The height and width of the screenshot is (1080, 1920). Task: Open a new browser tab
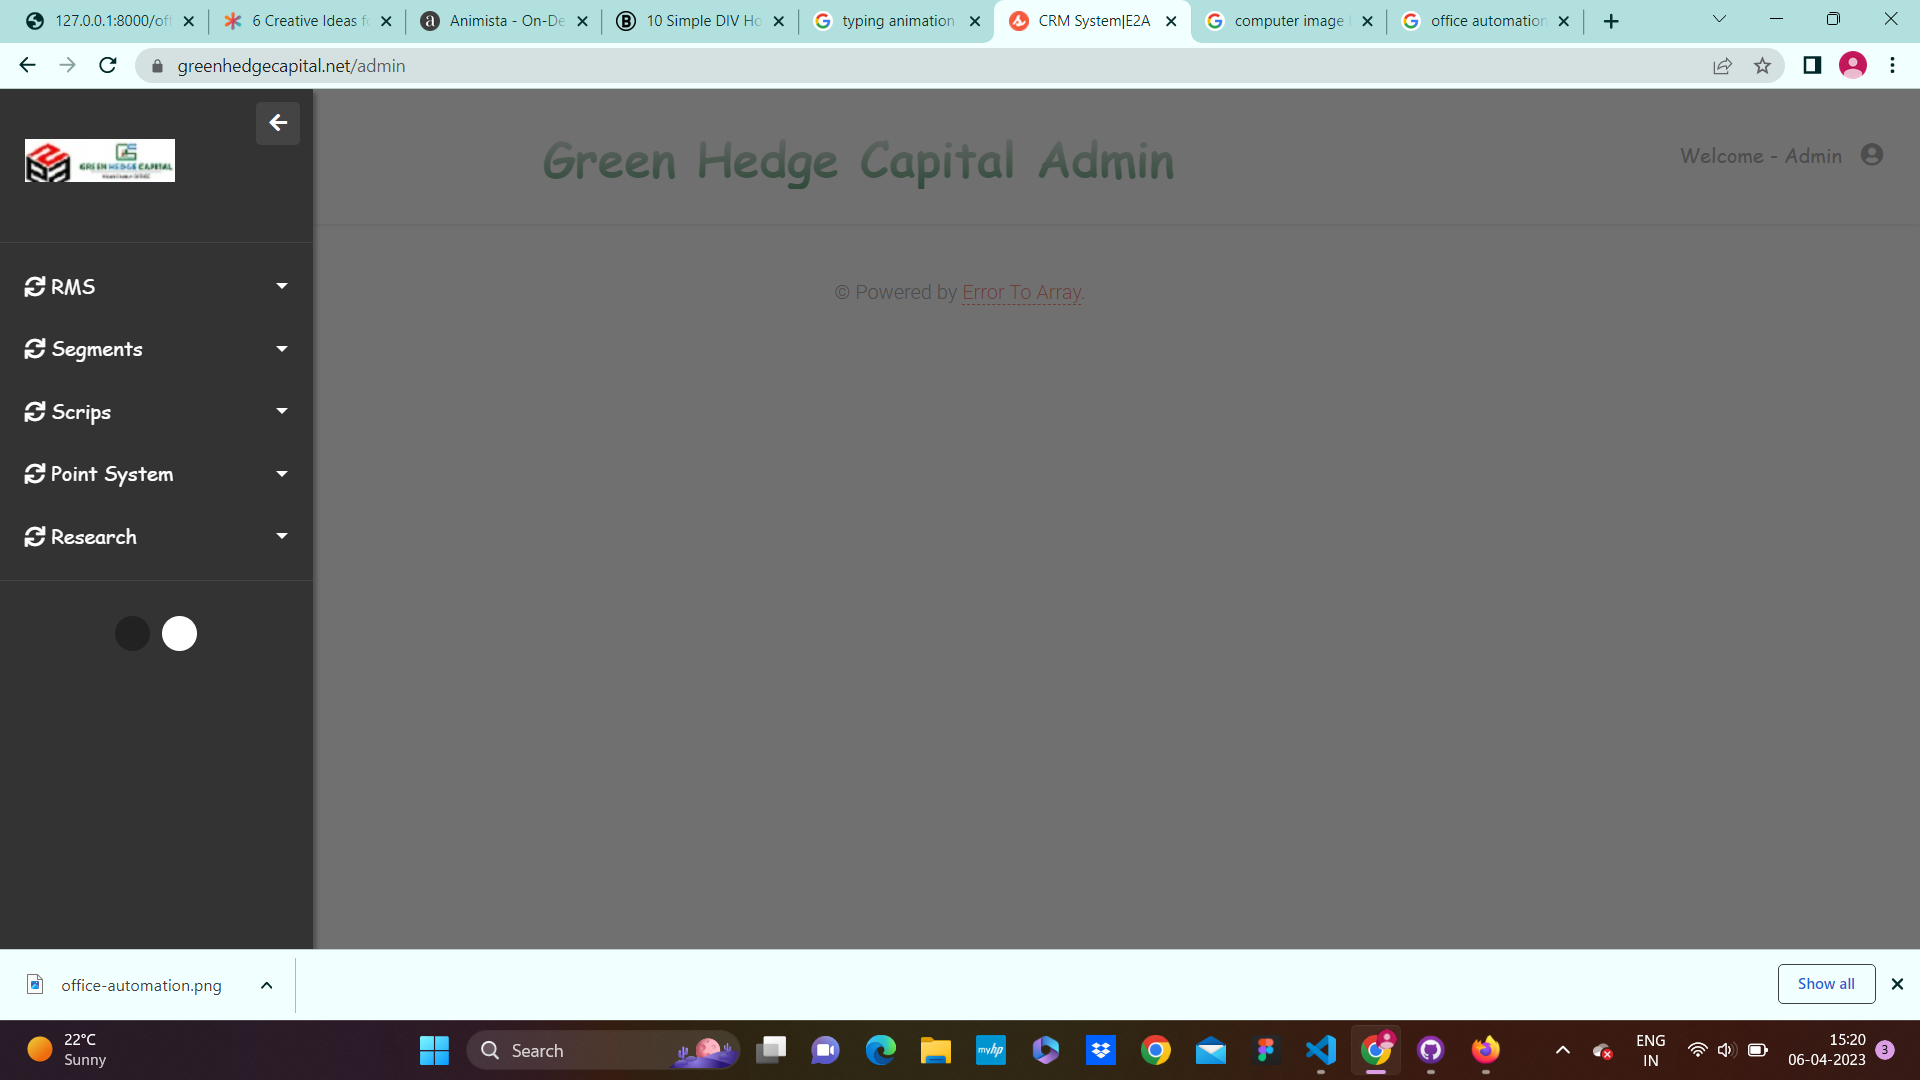tap(1611, 21)
